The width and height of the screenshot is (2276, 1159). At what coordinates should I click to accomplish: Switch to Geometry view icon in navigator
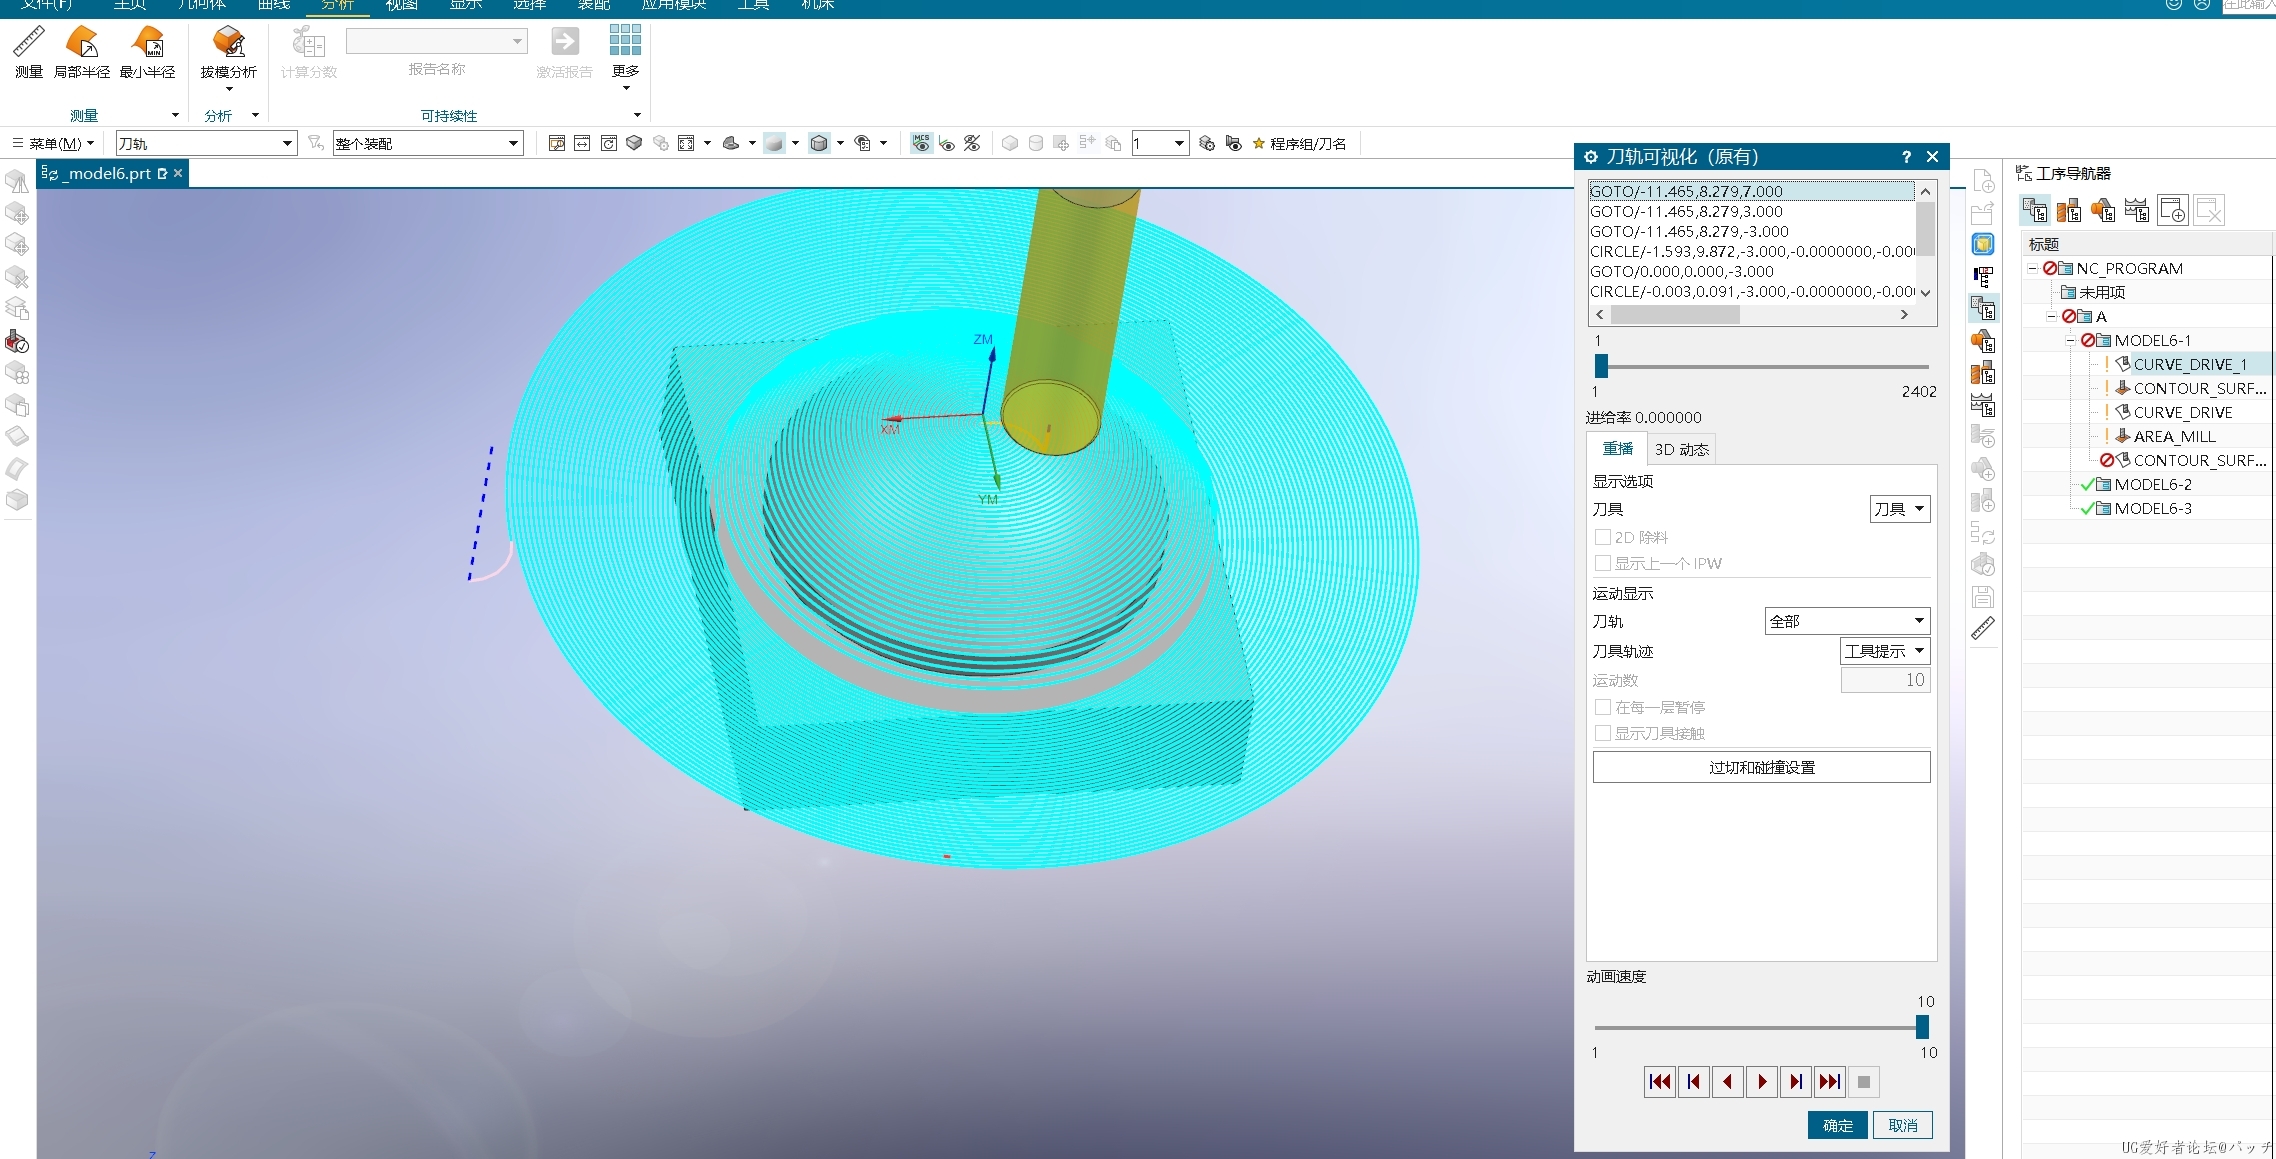pyautogui.click(x=2103, y=210)
